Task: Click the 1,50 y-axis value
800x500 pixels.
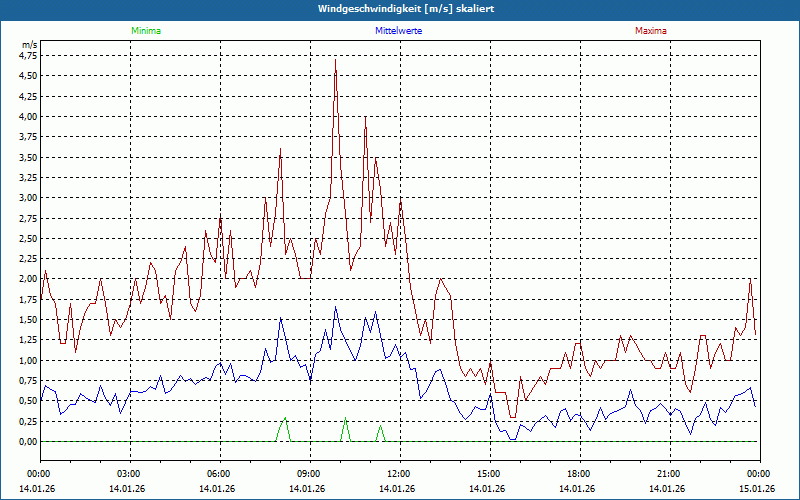Action: [29, 320]
